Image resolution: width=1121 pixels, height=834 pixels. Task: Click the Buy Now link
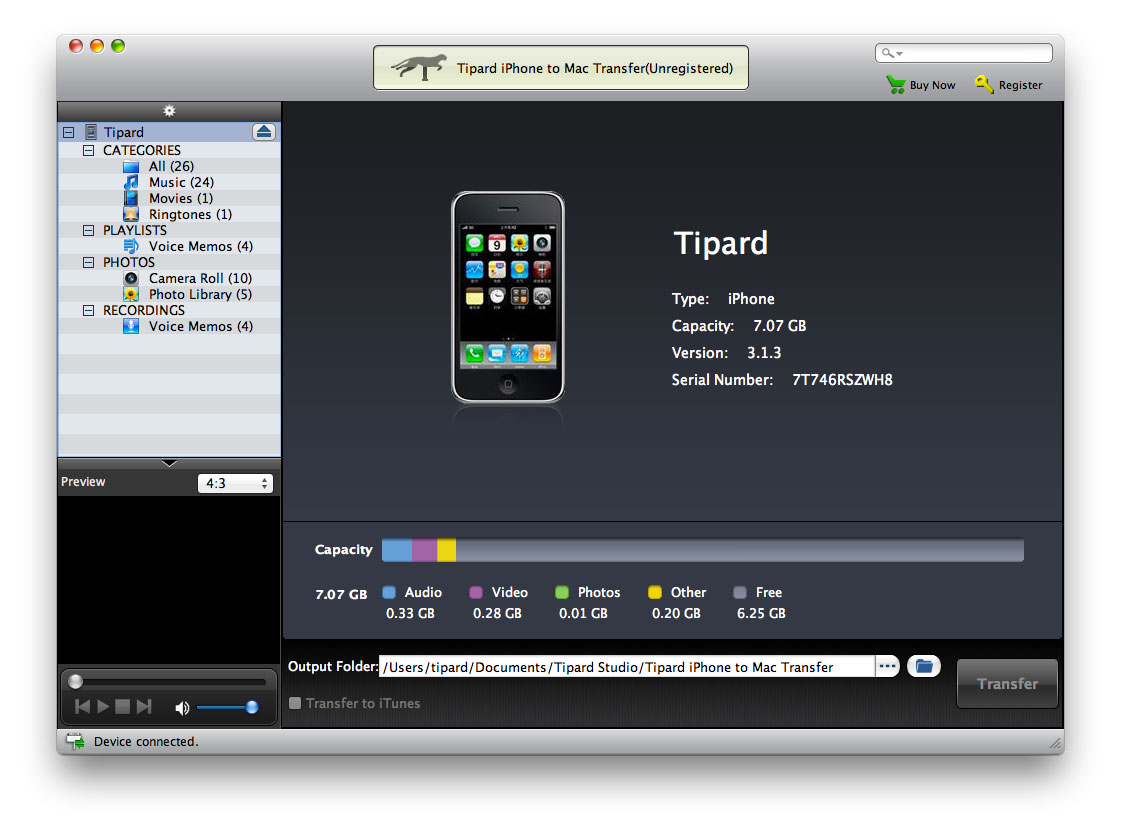[x=932, y=85]
